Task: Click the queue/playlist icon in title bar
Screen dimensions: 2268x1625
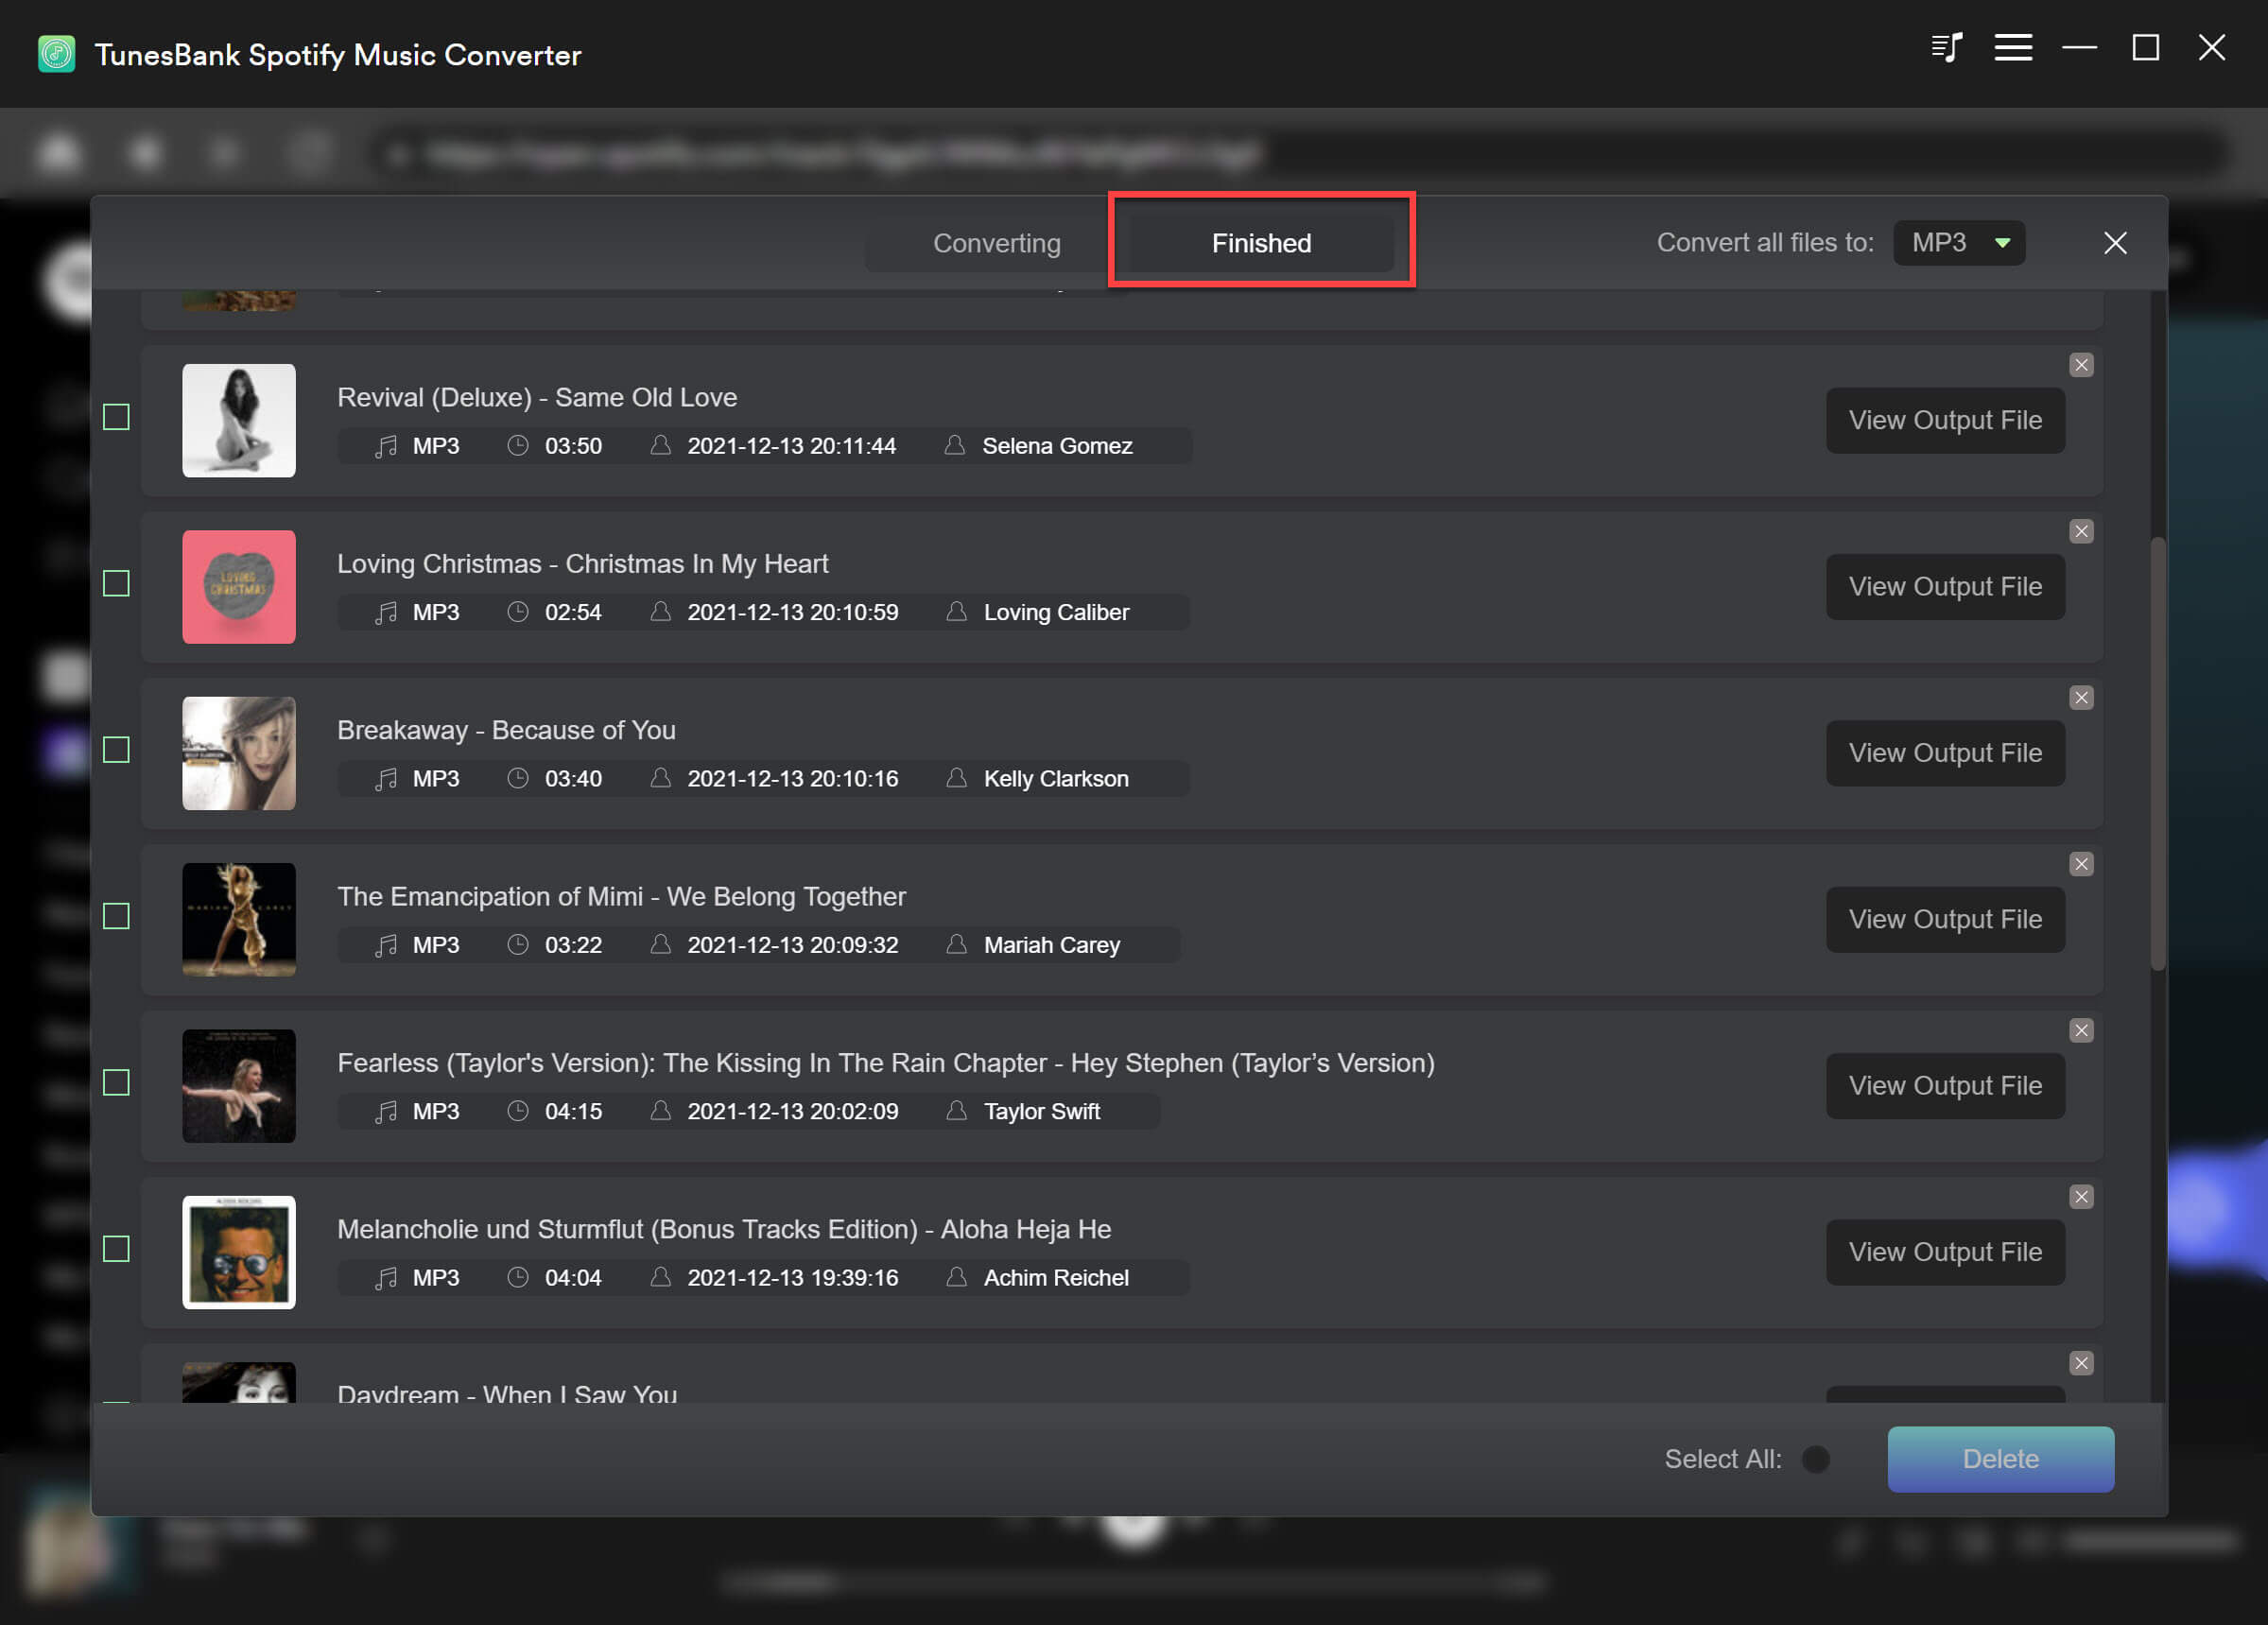Action: pos(1948,47)
